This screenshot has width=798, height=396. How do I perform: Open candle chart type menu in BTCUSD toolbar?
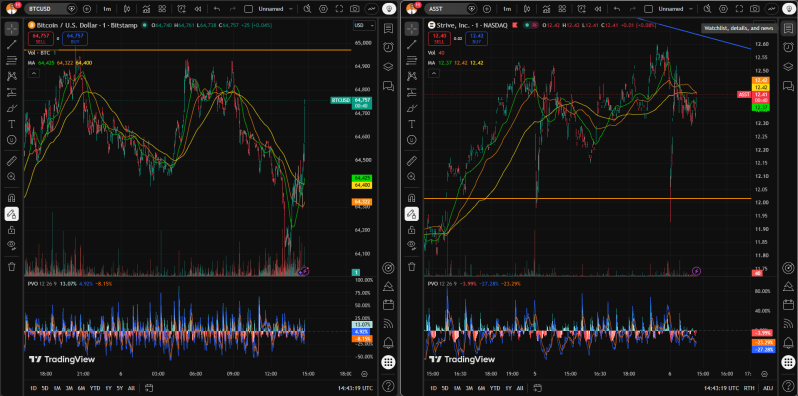click(x=127, y=9)
